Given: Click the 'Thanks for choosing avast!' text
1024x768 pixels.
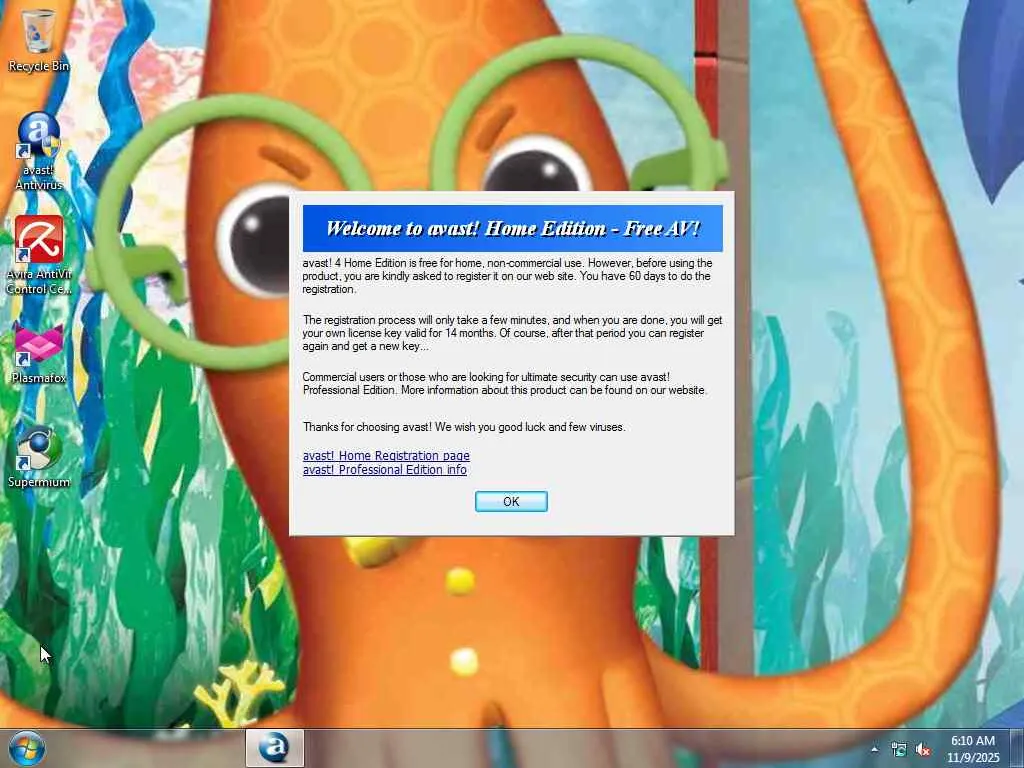Looking at the screenshot, I should 464,427.
